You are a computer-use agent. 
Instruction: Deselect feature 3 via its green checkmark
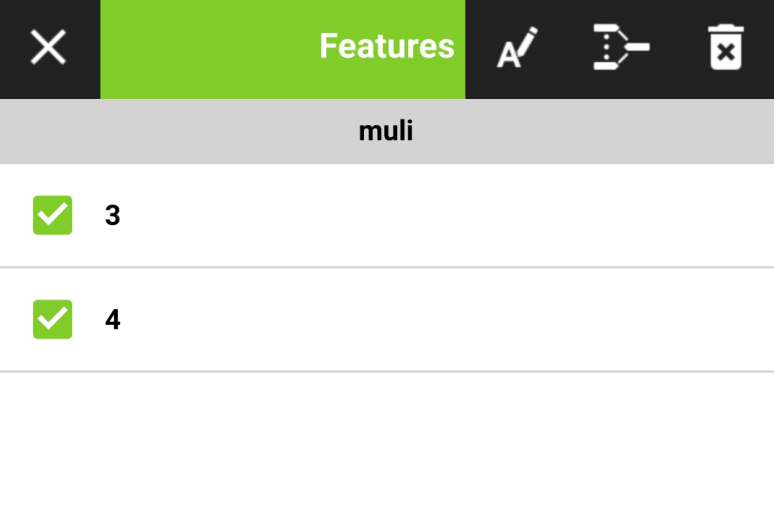pyautogui.click(x=53, y=215)
